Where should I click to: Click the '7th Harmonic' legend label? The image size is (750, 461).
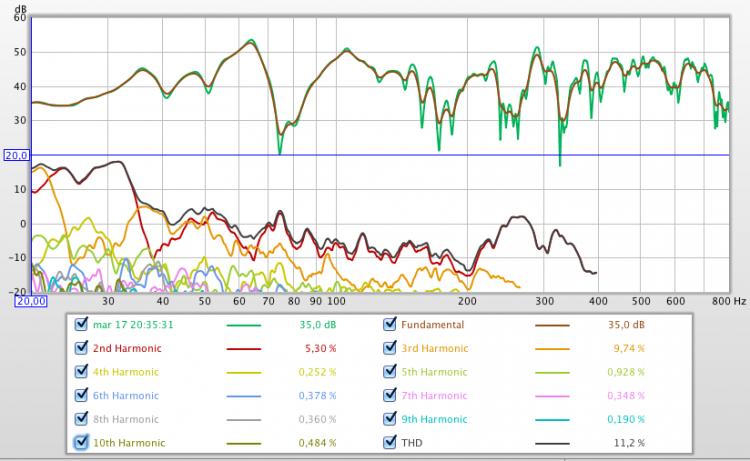click(x=434, y=395)
